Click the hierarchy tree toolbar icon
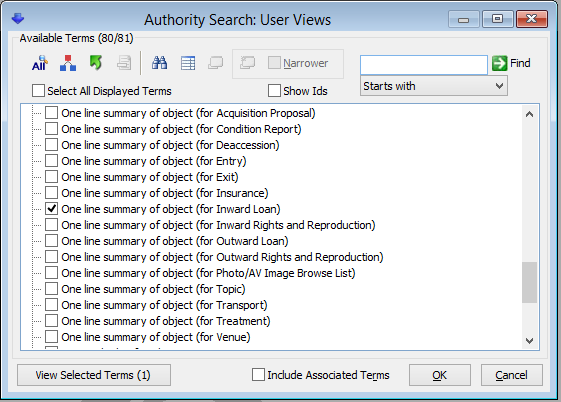Viewport: 561px width, 402px height. [68, 63]
